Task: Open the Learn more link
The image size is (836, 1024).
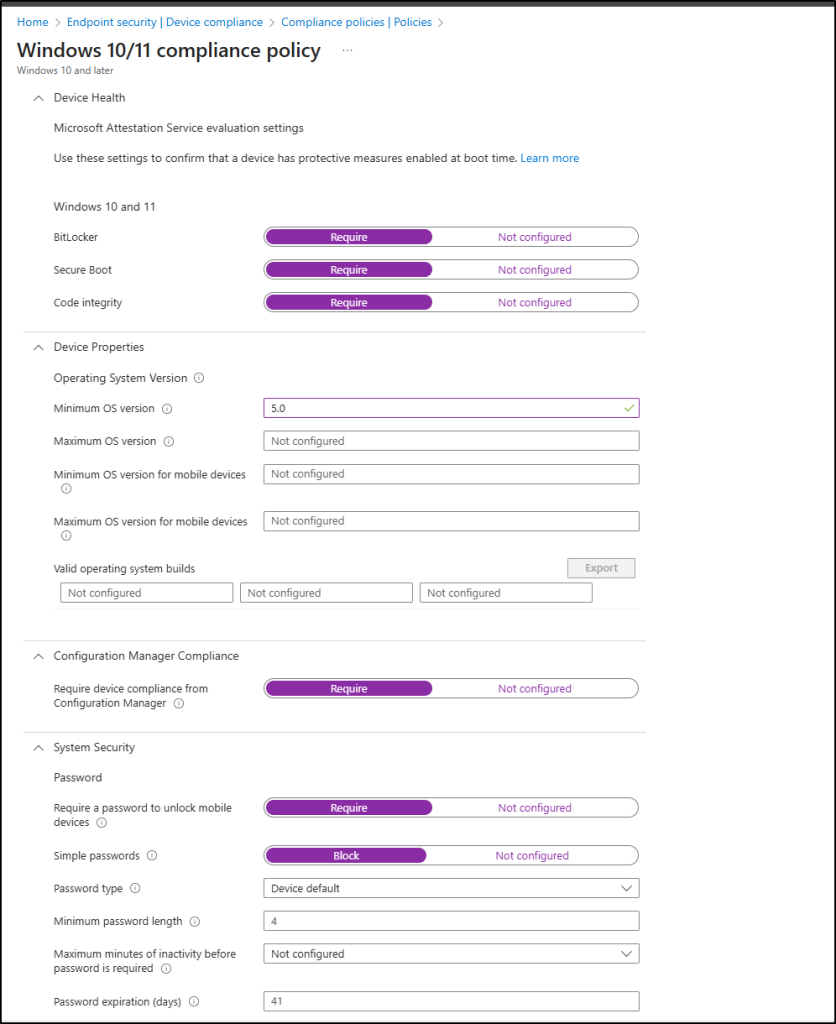Action: pos(549,158)
